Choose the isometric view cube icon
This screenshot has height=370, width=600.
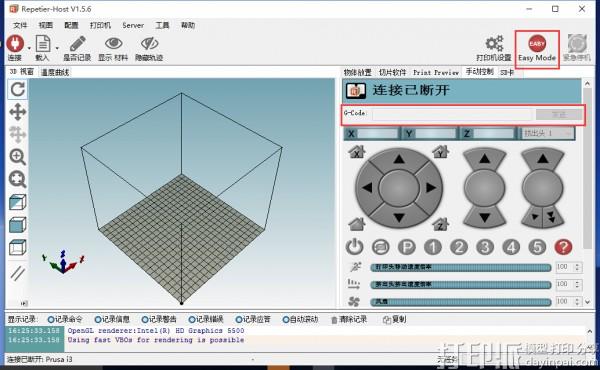[x=18, y=202]
